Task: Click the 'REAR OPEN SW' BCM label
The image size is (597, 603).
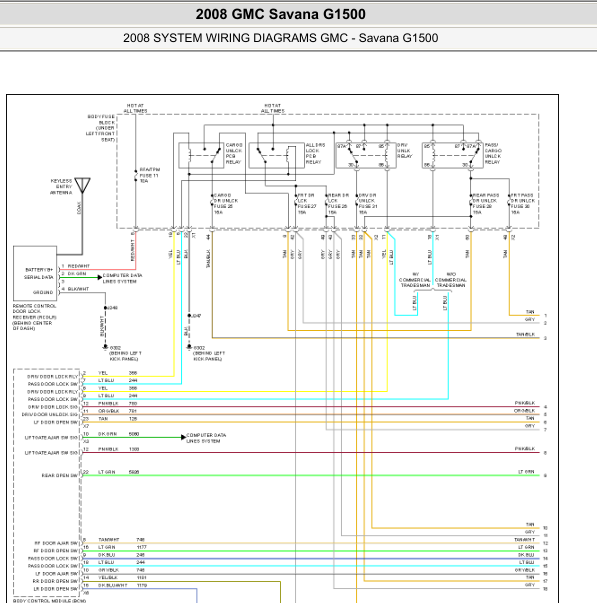Action: pyautogui.click(x=60, y=475)
